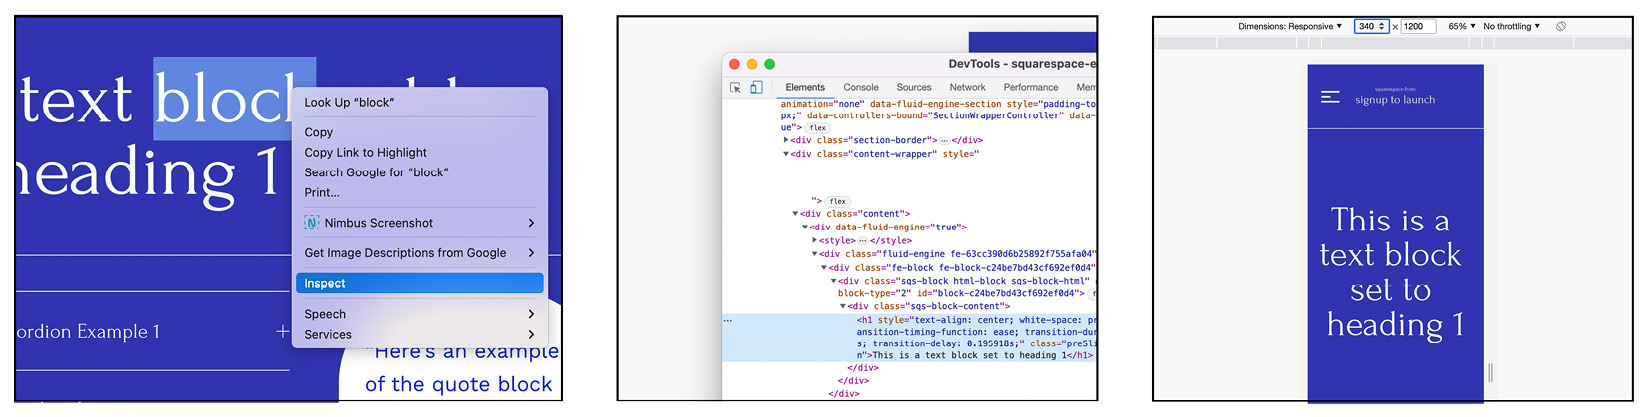
Task: Expand the style element node
Action: [x=814, y=241]
